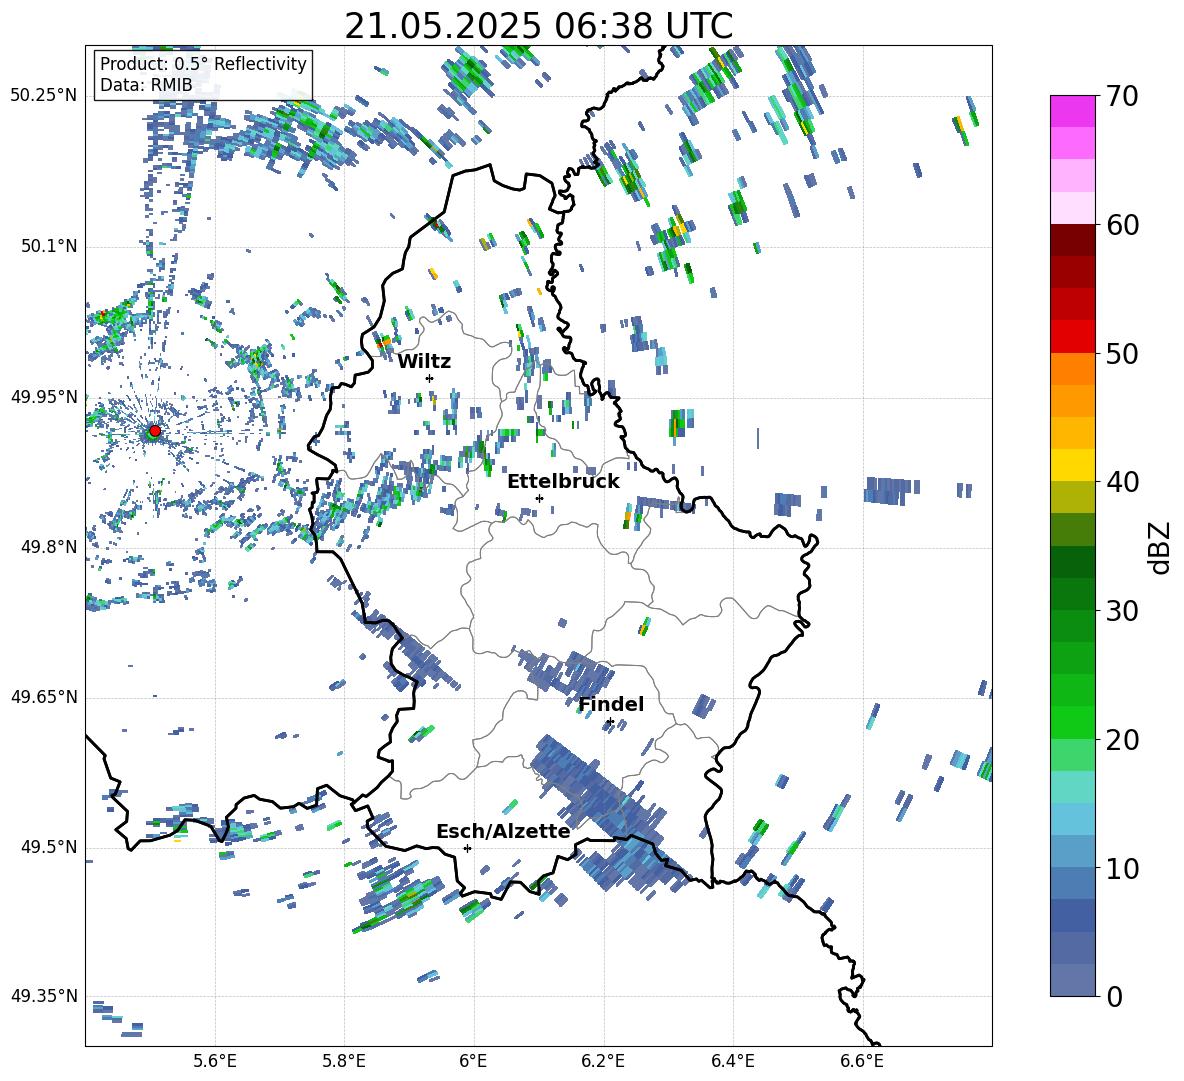1184x1081 pixels.
Task: Click the 49.95°N latitude label
Action: point(44,397)
